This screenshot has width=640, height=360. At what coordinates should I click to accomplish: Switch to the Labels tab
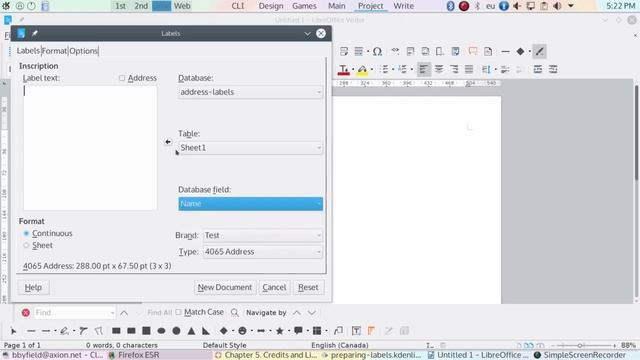tap(28, 51)
